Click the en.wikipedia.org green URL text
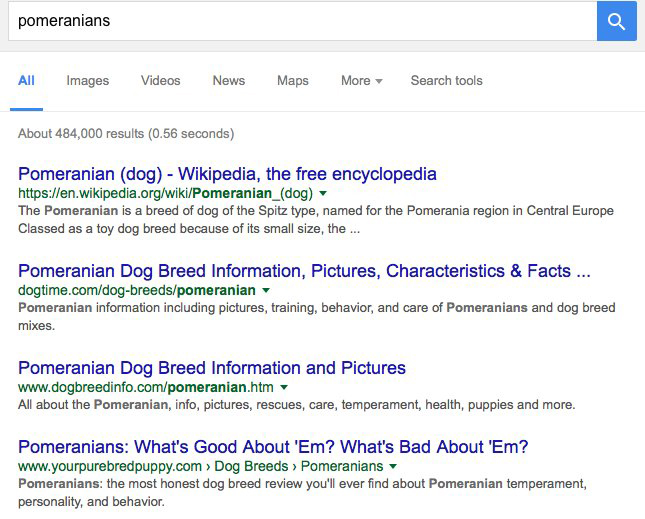The height and width of the screenshot is (519, 645). [165, 193]
